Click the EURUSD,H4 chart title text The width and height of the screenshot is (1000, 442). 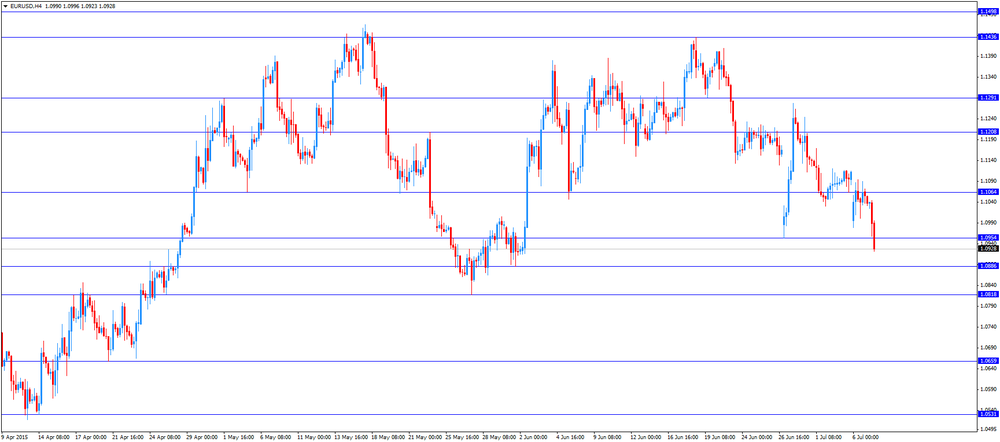25,5
